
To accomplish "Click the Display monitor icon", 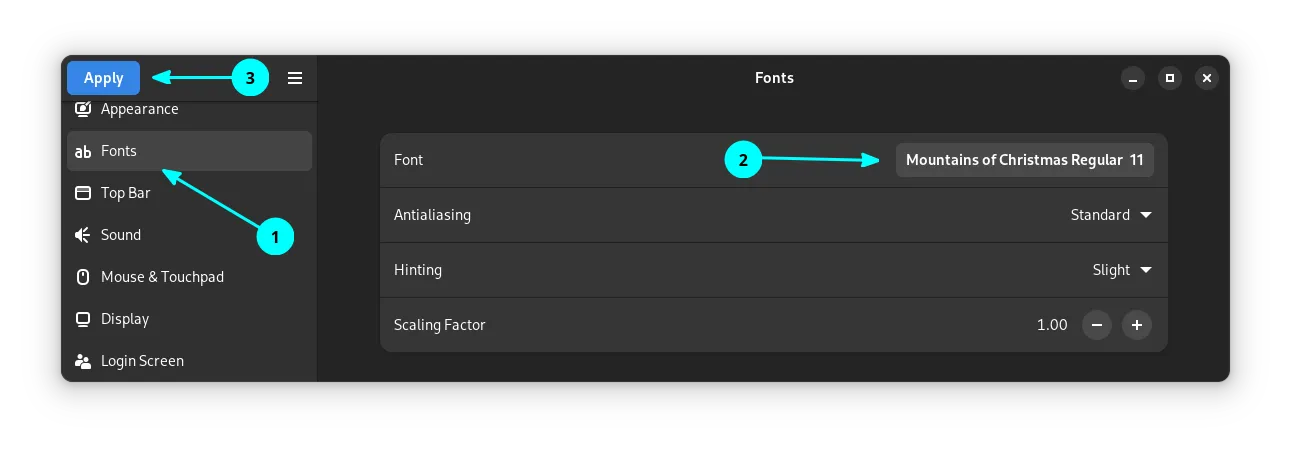I will (x=84, y=319).
